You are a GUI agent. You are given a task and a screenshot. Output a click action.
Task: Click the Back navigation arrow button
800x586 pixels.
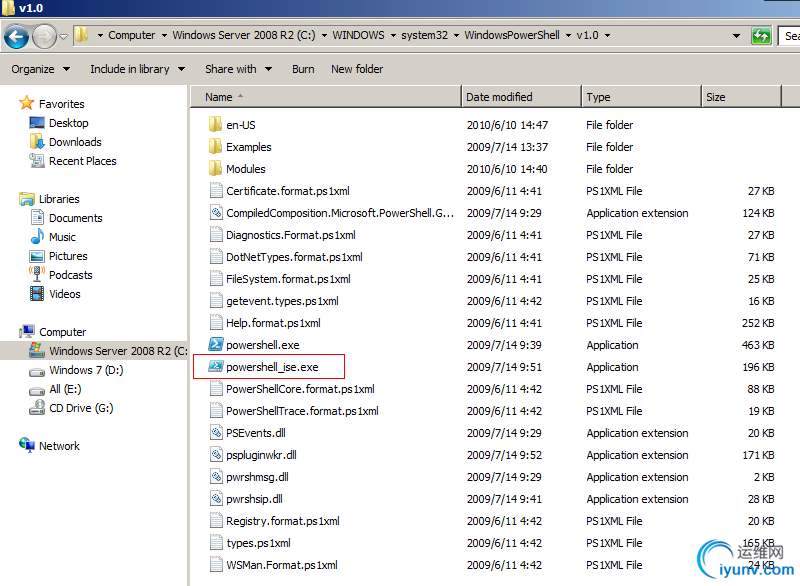tap(16, 37)
